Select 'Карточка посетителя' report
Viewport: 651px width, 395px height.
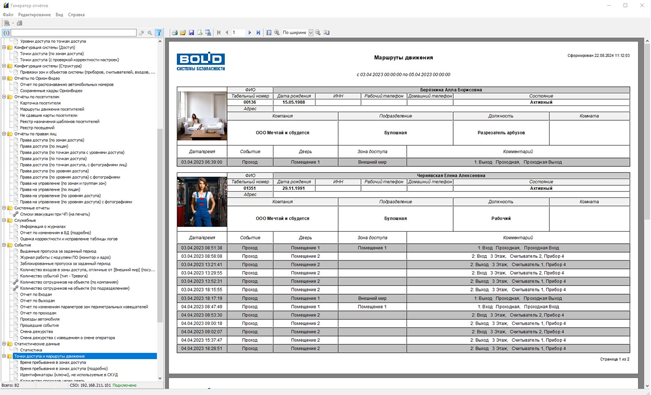click(40, 103)
